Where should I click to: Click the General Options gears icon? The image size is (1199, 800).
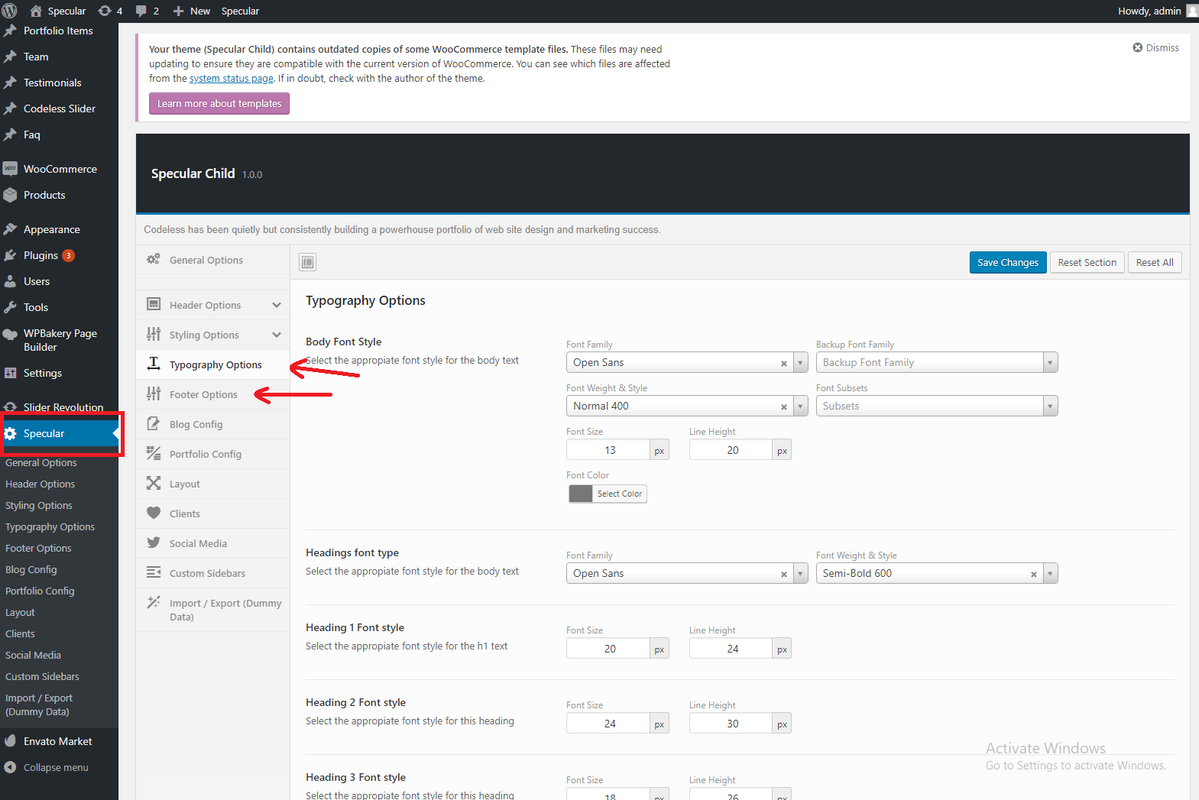[x=154, y=259]
